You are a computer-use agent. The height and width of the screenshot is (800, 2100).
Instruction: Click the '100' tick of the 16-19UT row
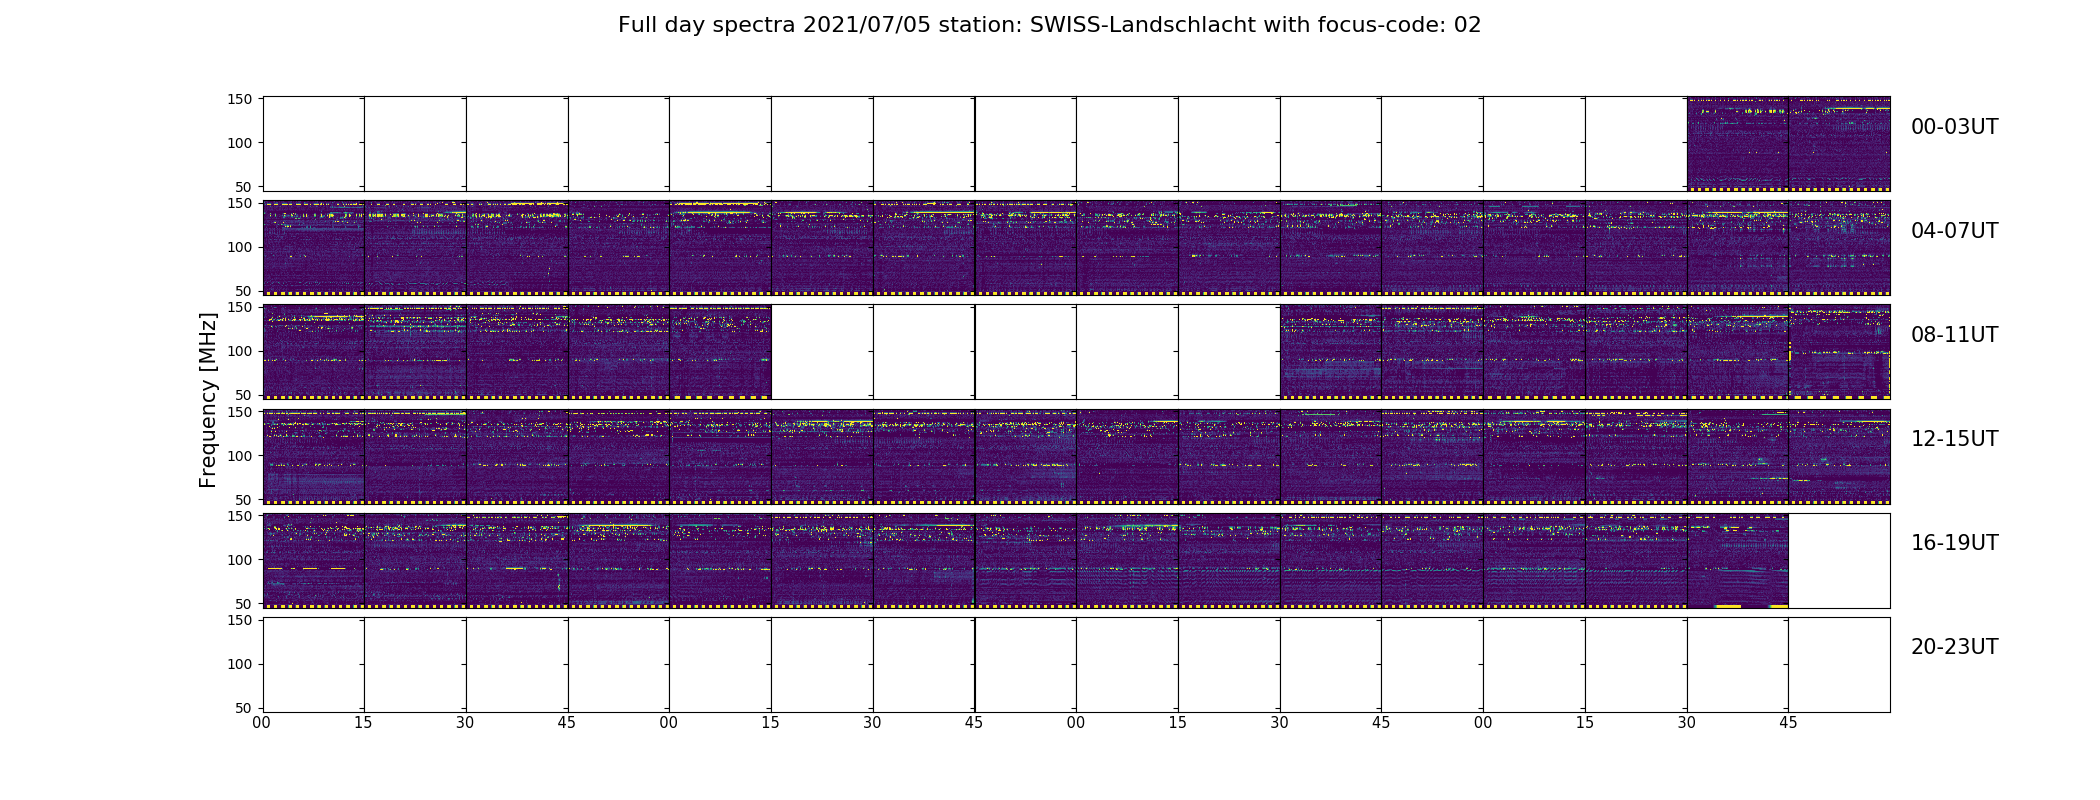pos(240,560)
